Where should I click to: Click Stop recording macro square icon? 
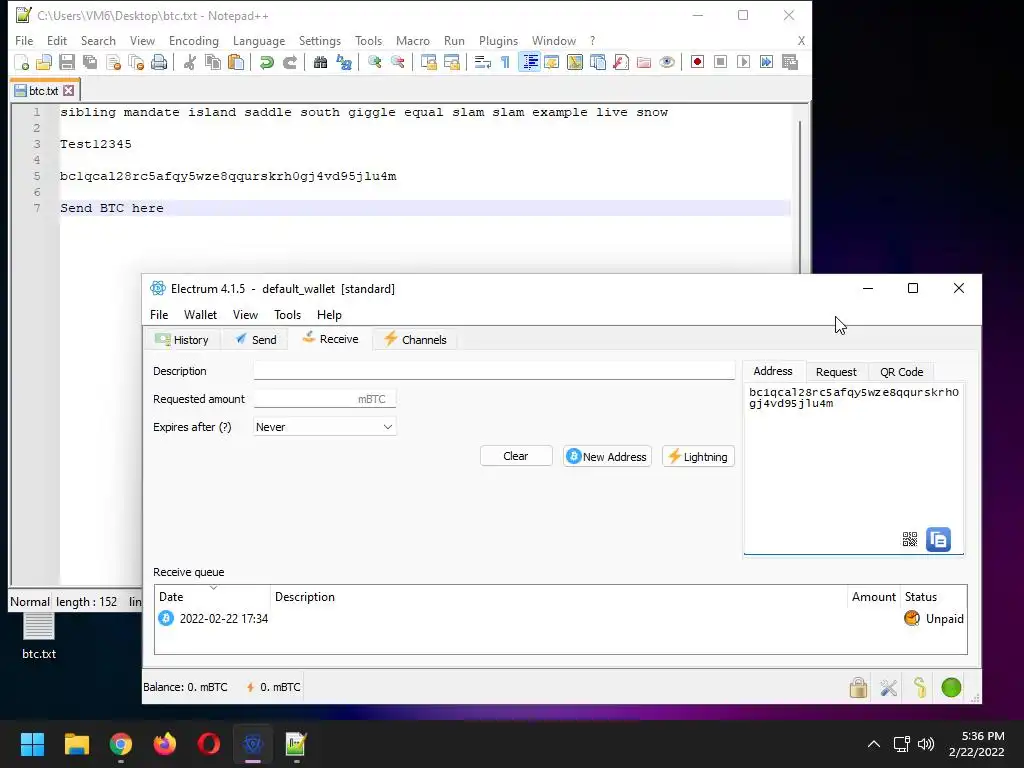(x=720, y=62)
